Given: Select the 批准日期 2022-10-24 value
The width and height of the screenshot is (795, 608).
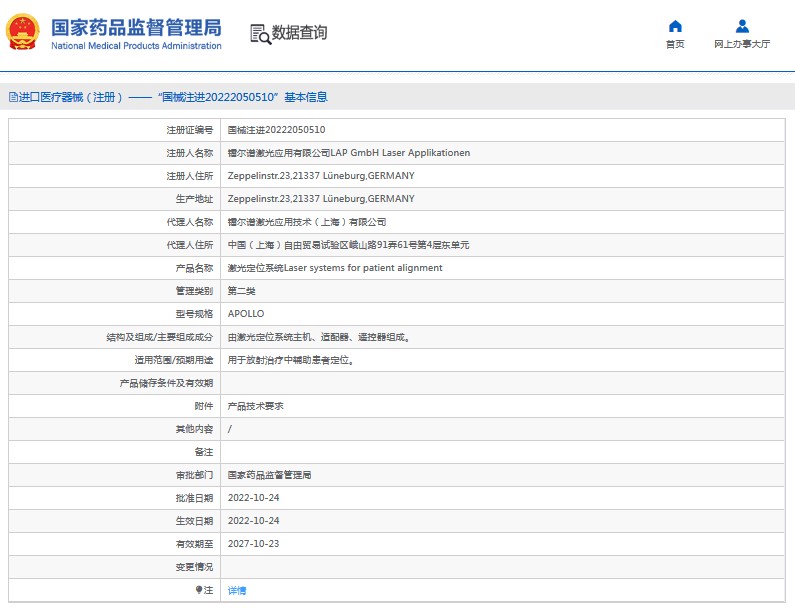Looking at the screenshot, I should (x=254, y=498).
